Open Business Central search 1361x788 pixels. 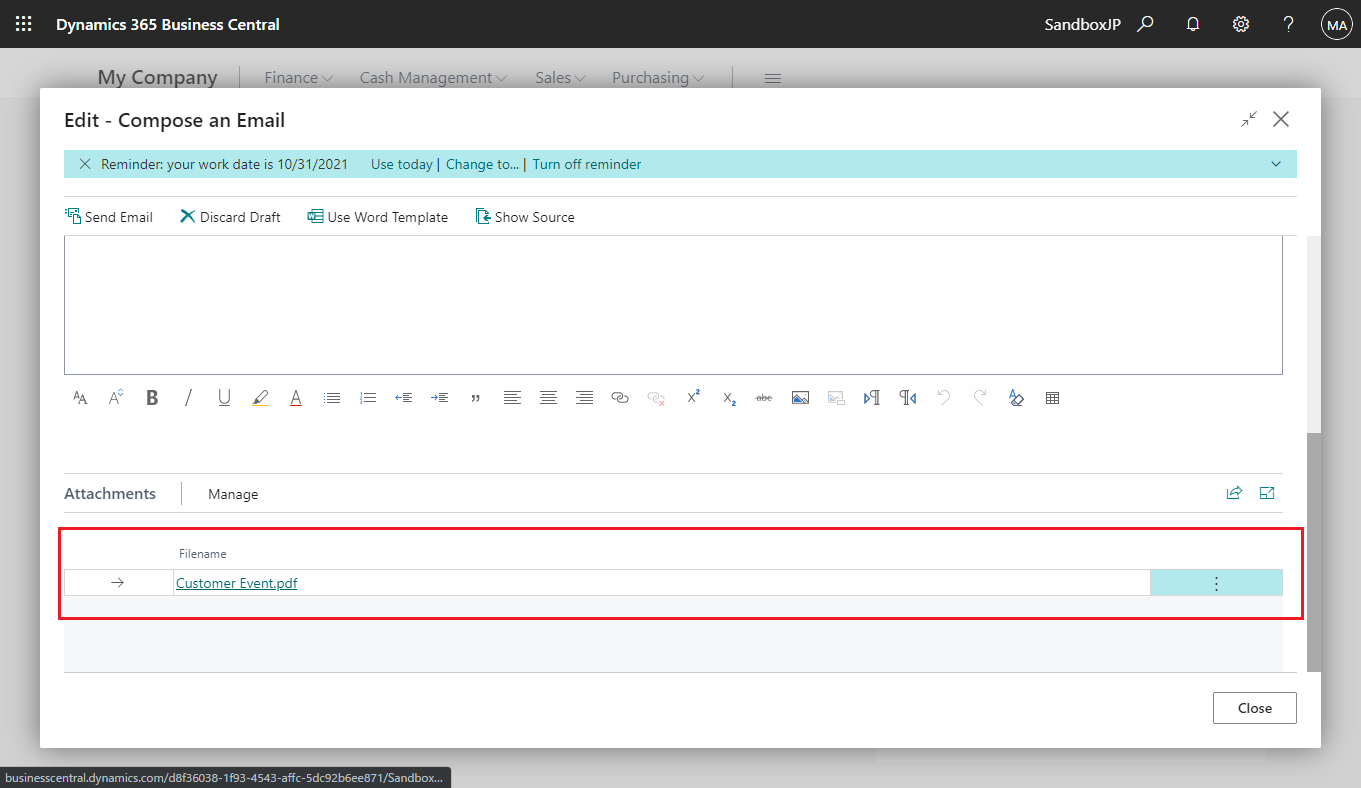(1145, 23)
